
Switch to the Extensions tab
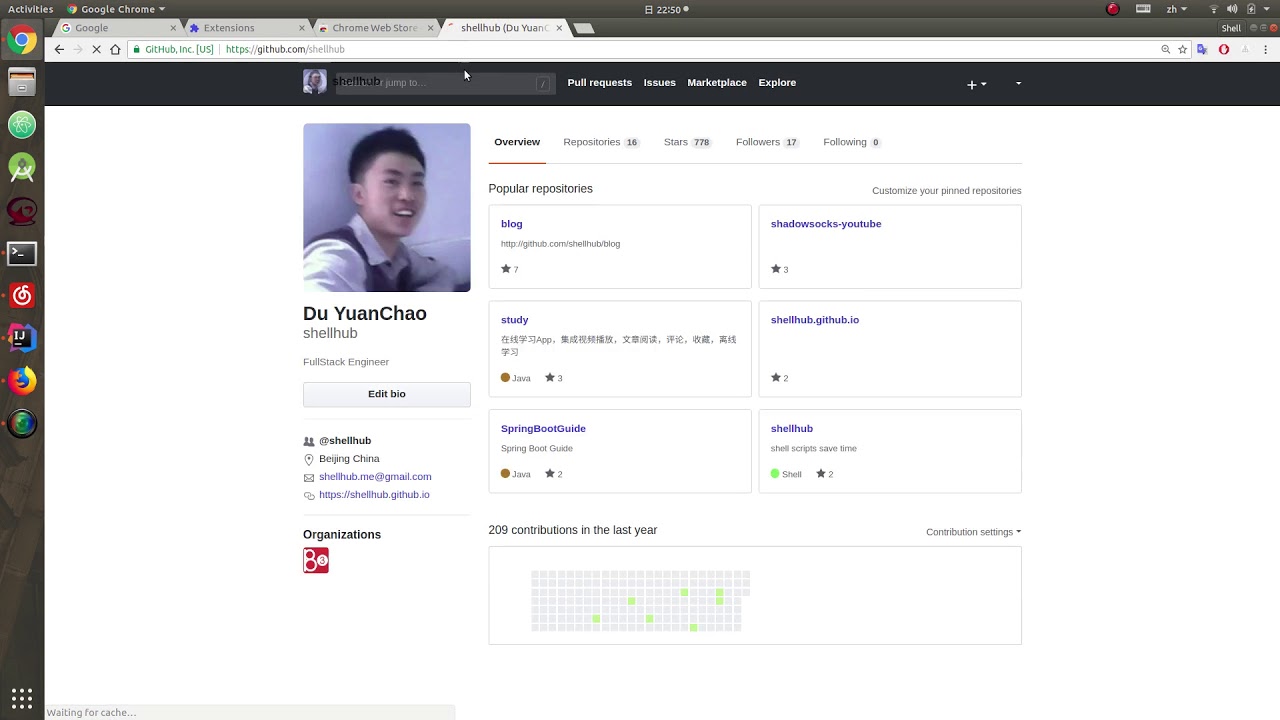[245, 28]
